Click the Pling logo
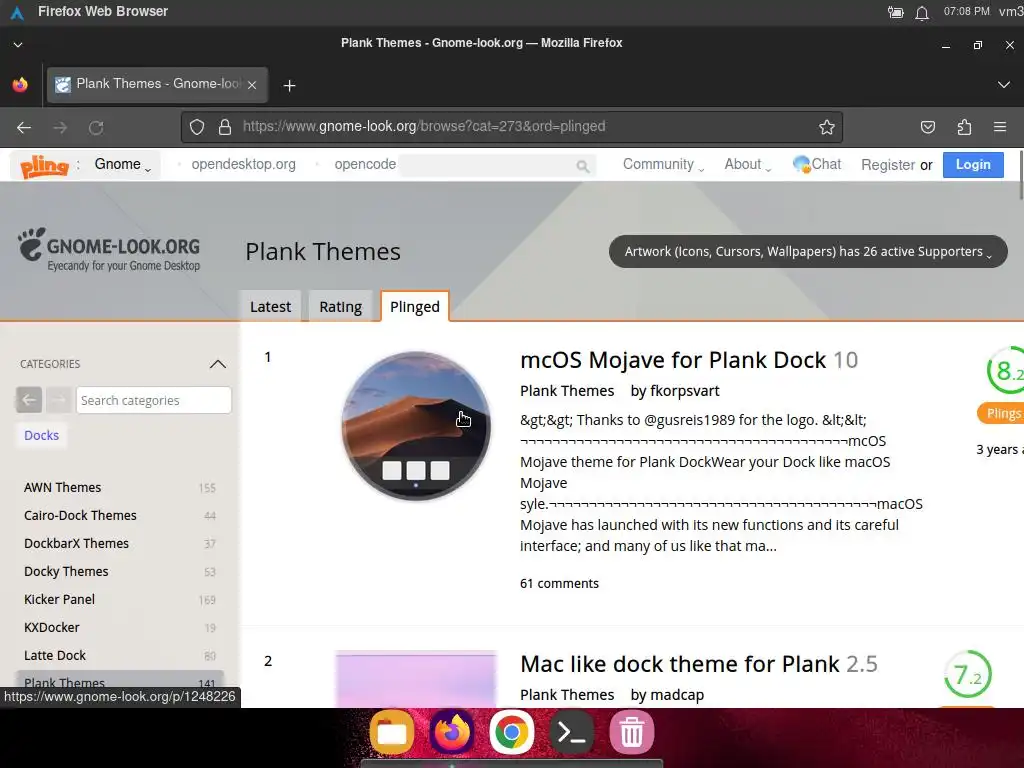Screen dimensions: 1024x768 click(44, 166)
